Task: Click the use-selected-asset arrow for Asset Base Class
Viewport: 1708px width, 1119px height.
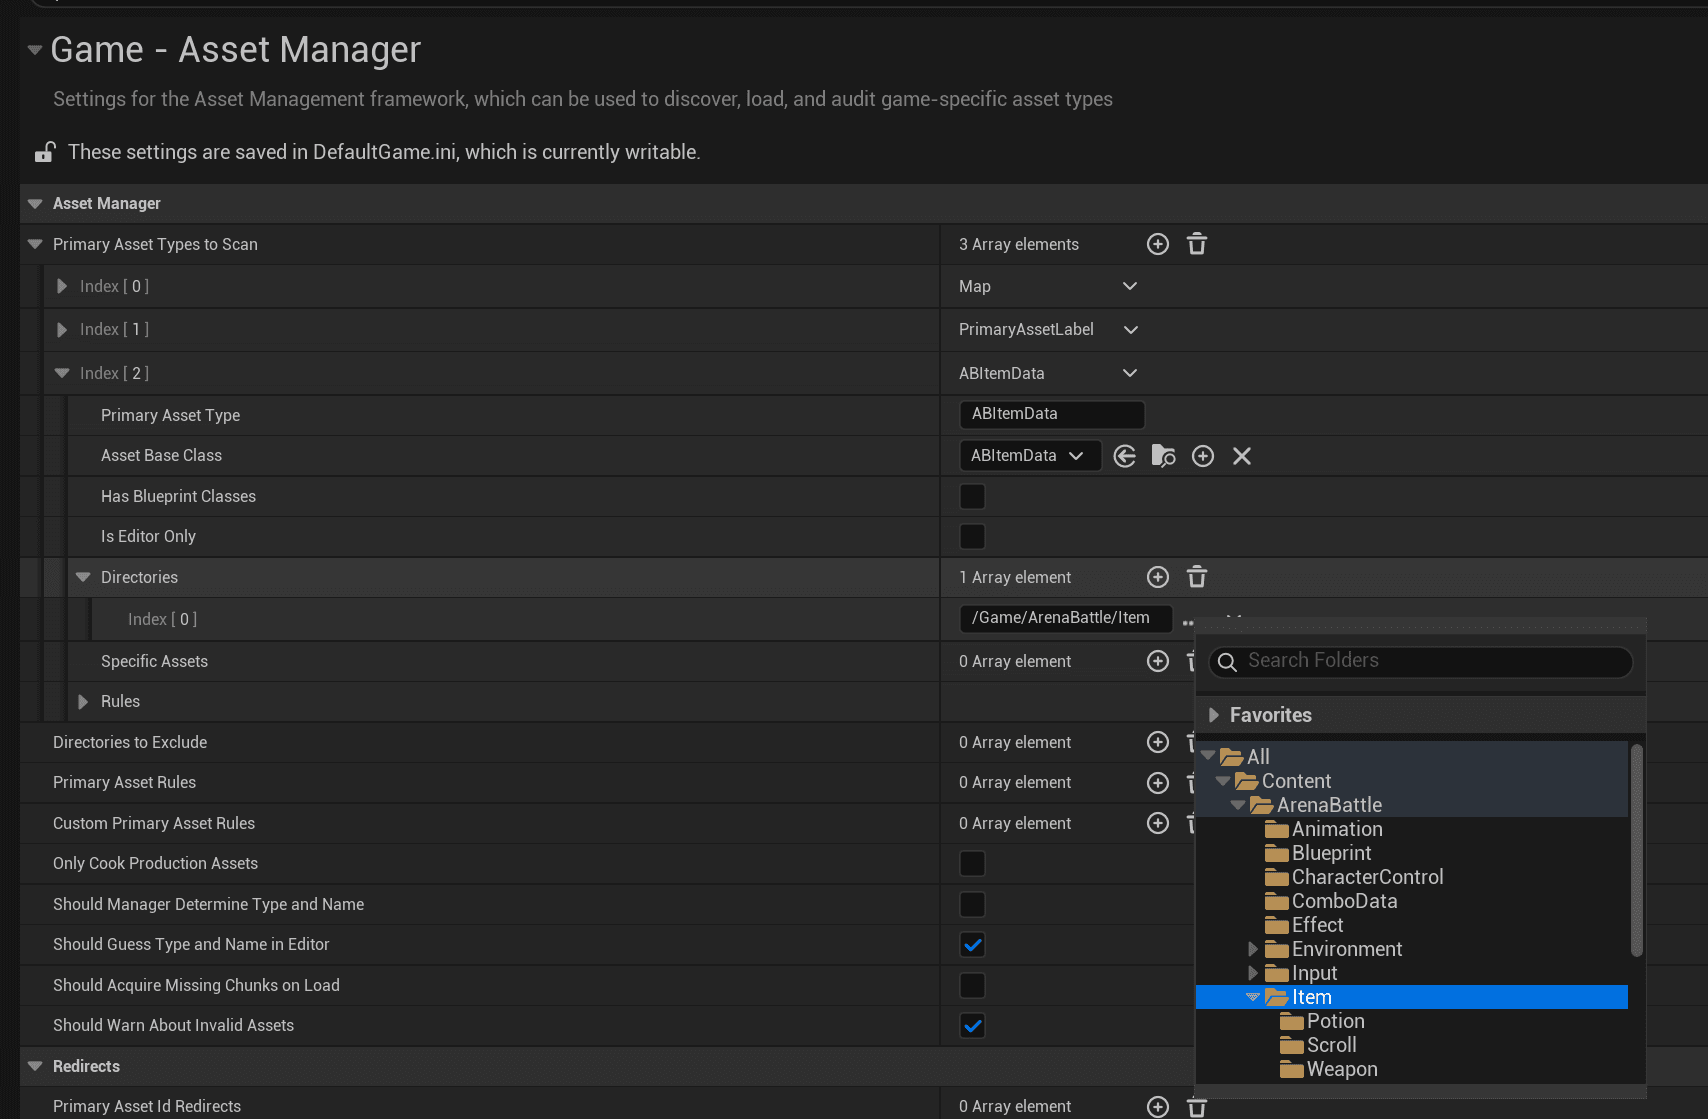Action: pyautogui.click(x=1124, y=456)
